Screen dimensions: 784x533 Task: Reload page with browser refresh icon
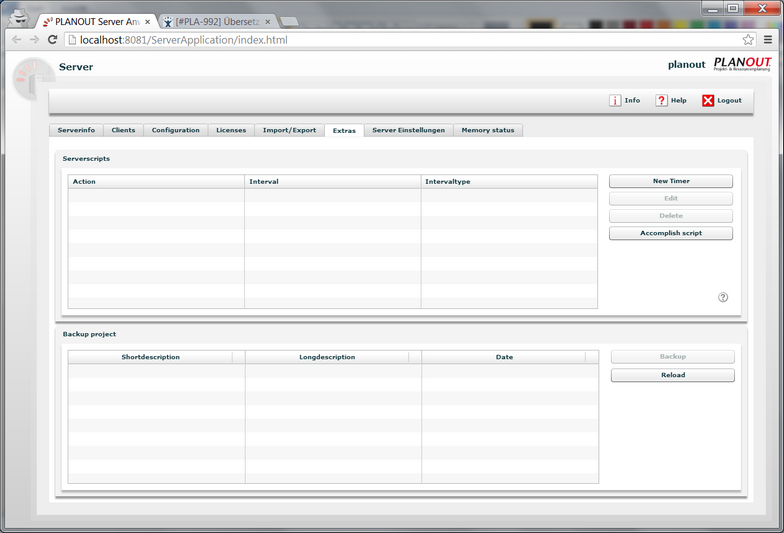tap(52, 40)
